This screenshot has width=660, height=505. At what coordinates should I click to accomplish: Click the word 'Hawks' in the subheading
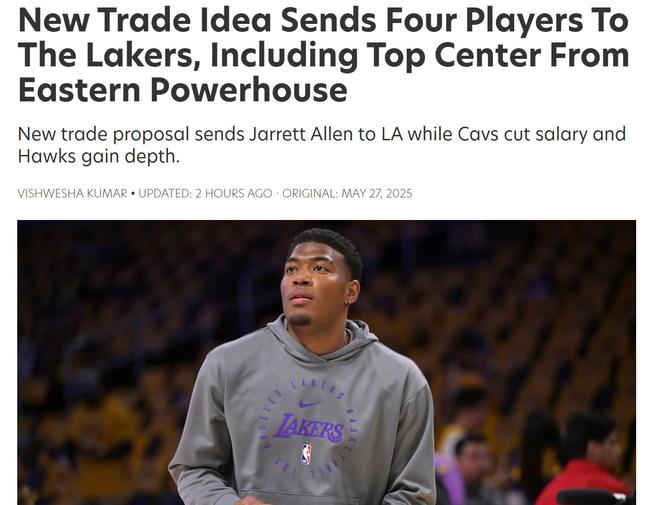point(47,157)
